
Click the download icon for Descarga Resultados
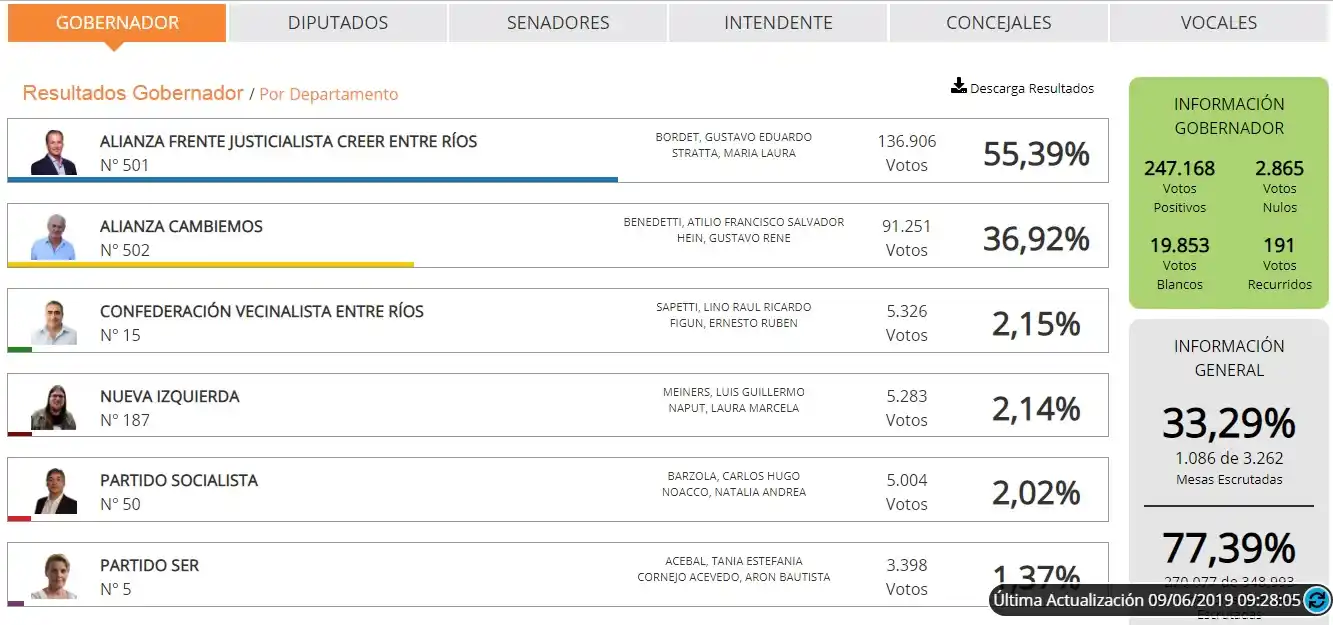pyautogui.click(x=958, y=86)
